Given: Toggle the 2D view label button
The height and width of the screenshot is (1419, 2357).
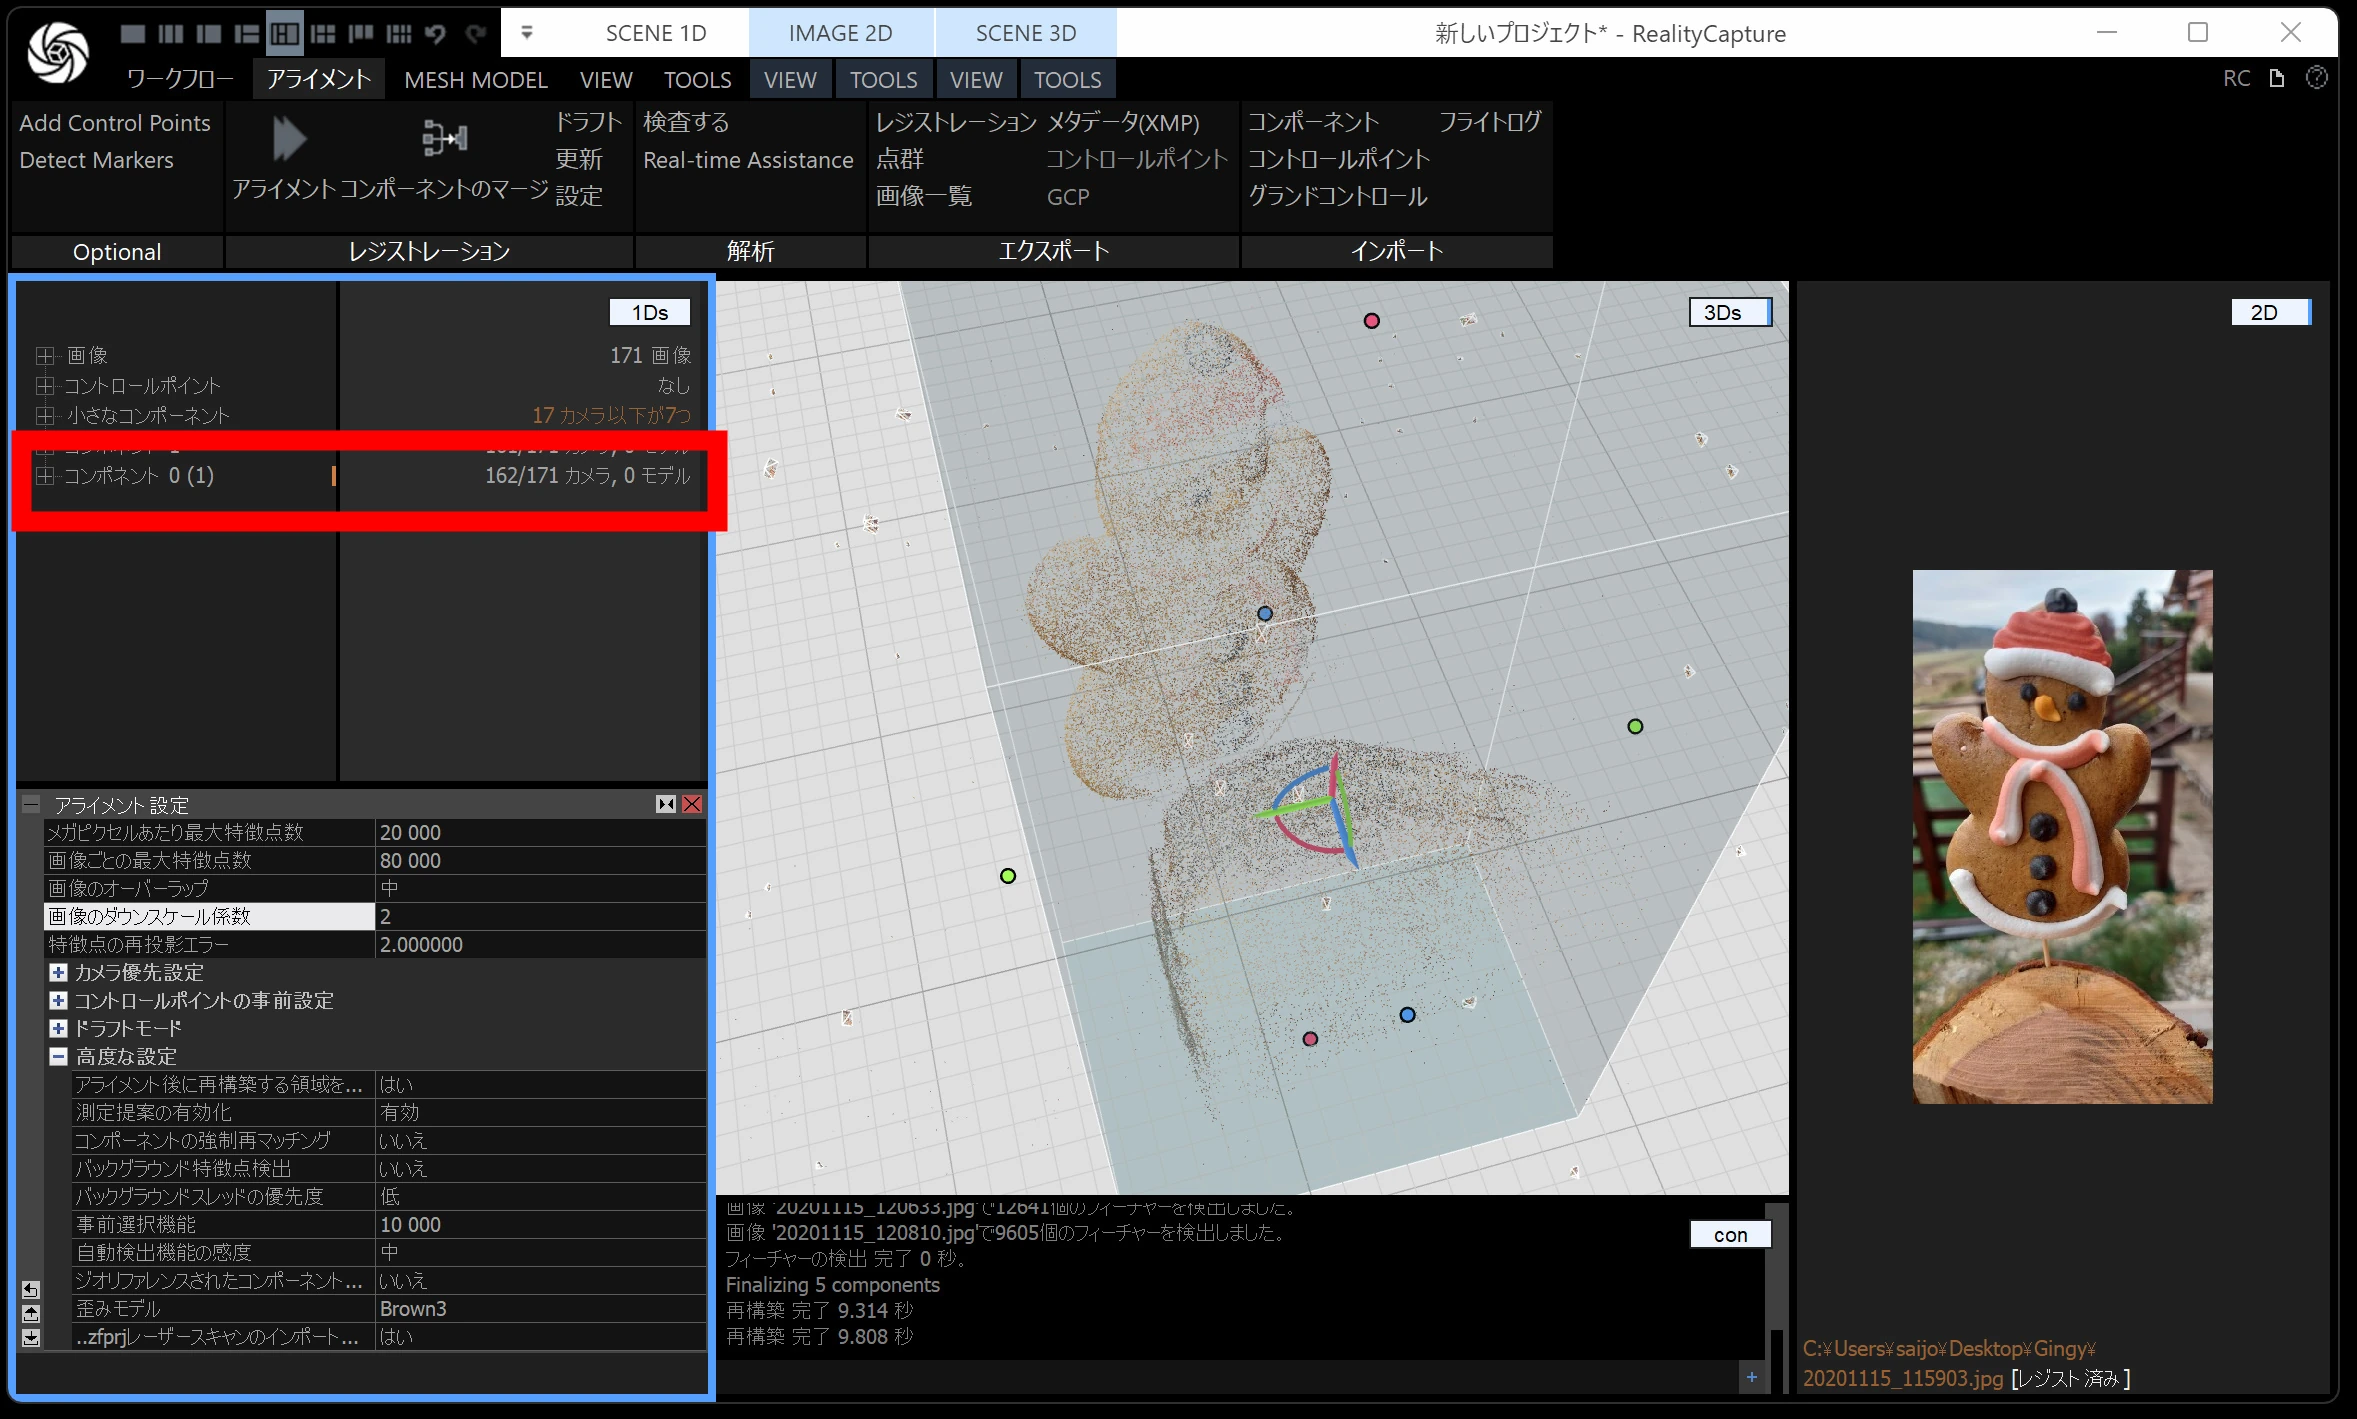Looking at the screenshot, I should pyautogui.click(x=2264, y=313).
